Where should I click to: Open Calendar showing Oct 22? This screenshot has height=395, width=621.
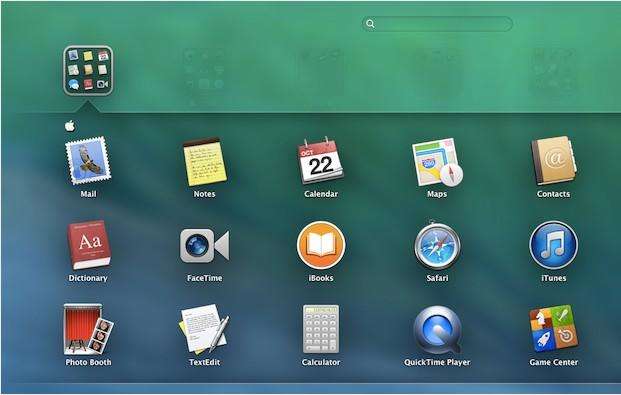pyautogui.click(x=320, y=161)
